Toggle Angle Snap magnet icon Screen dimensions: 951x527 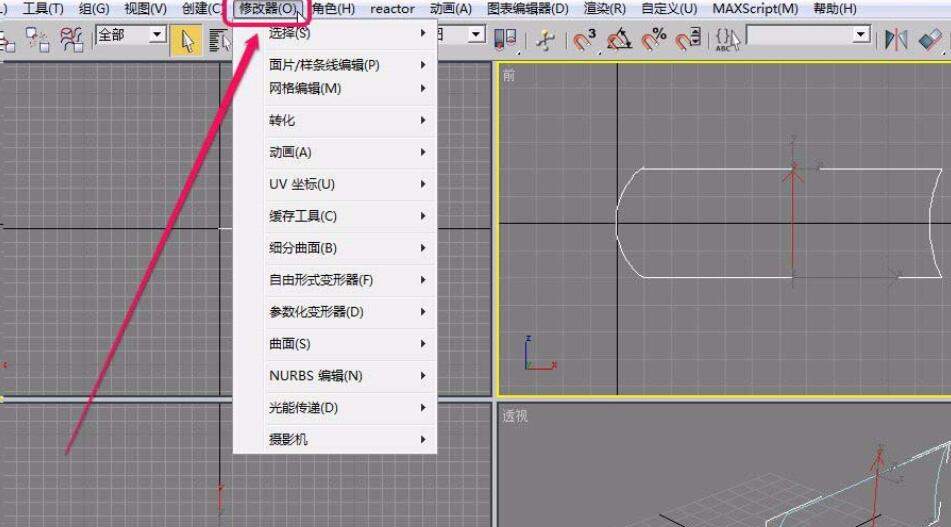click(x=619, y=40)
